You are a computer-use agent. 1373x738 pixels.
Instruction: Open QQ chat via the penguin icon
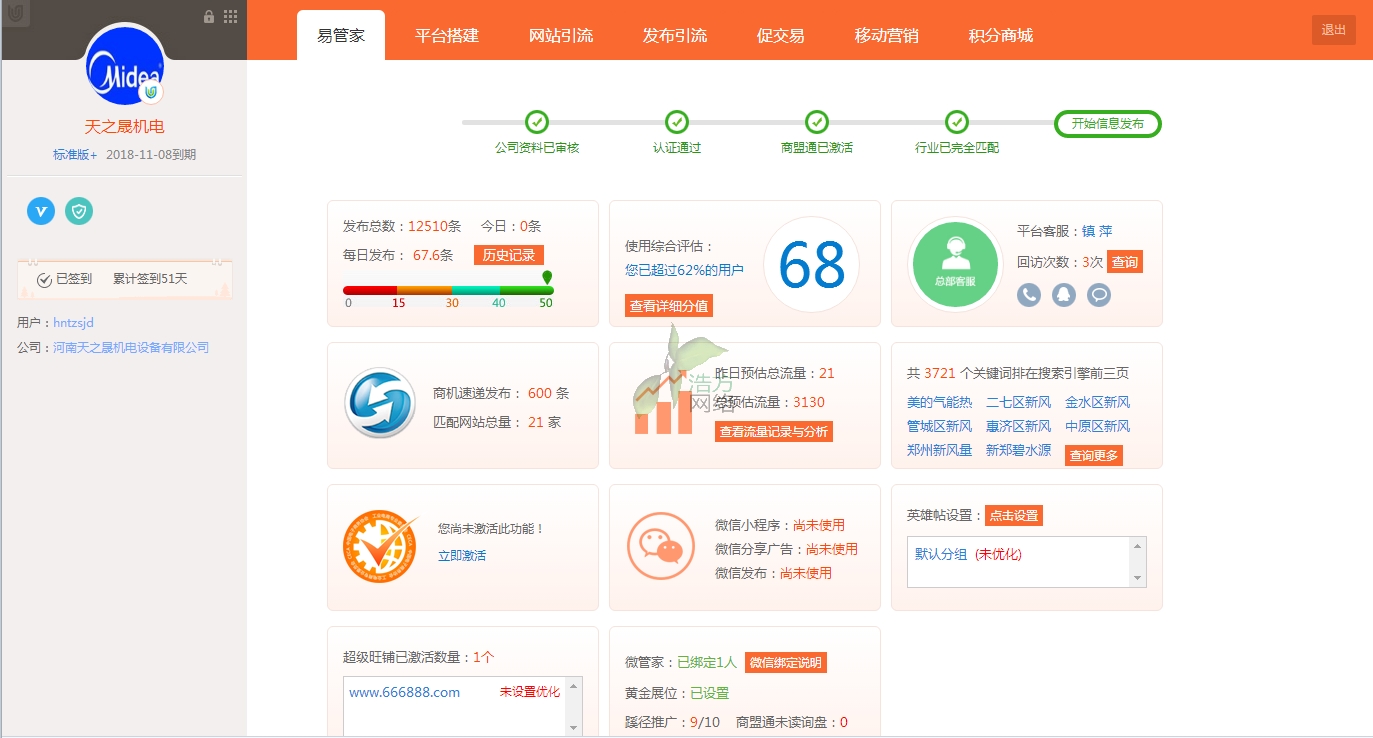(x=1063, y=294)
